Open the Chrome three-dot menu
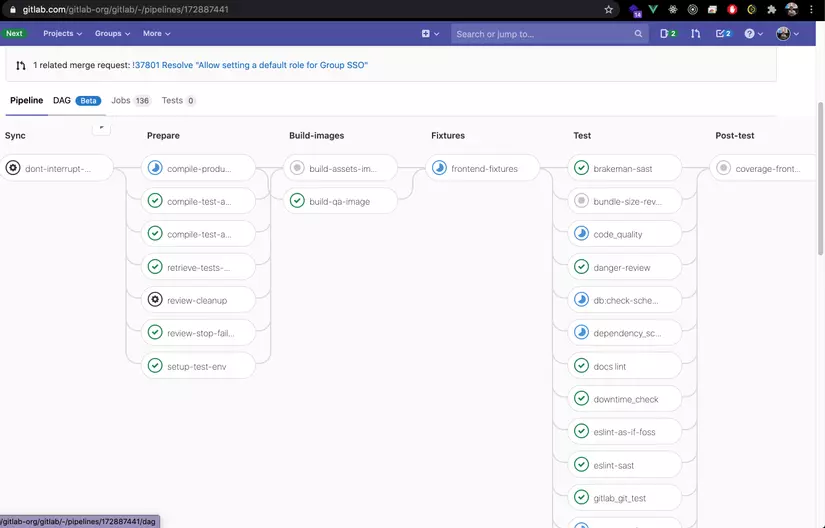The height and width of the screenshot is (528, 825). (x=811, y=9)
